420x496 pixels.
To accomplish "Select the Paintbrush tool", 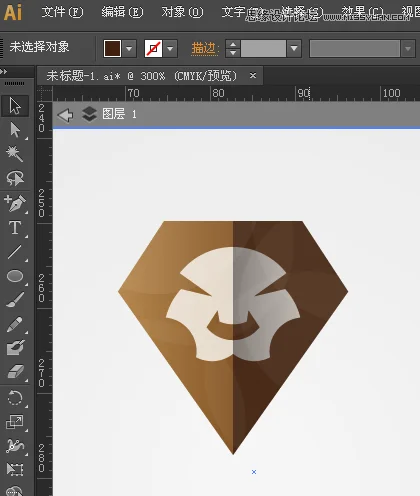I will point(15,300).
